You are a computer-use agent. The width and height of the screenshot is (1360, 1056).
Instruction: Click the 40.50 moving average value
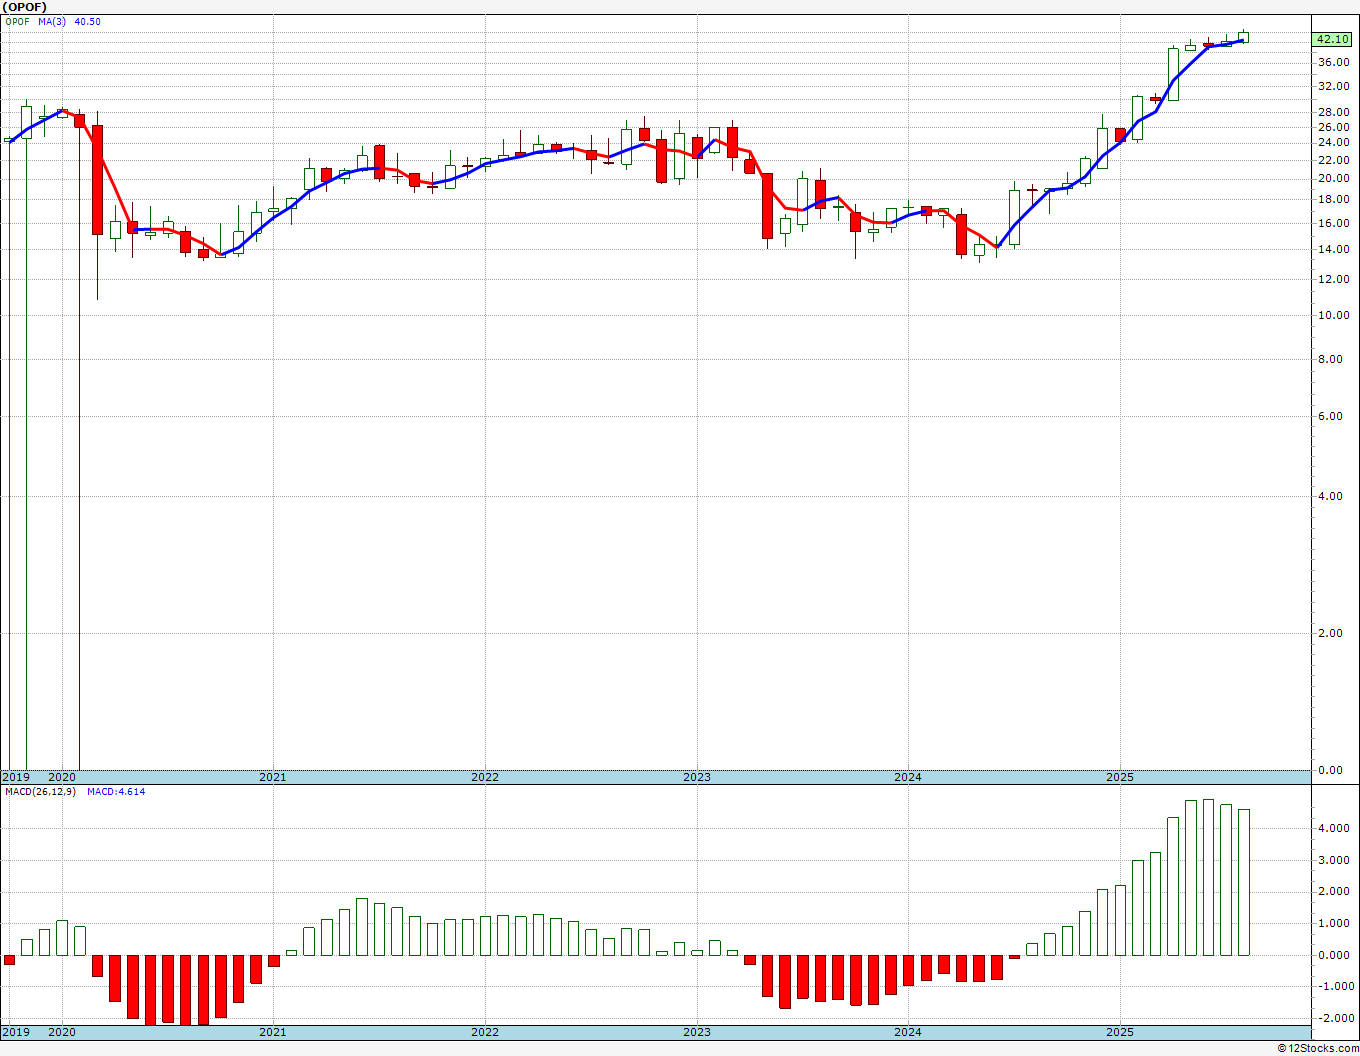(x=88, y=21)
